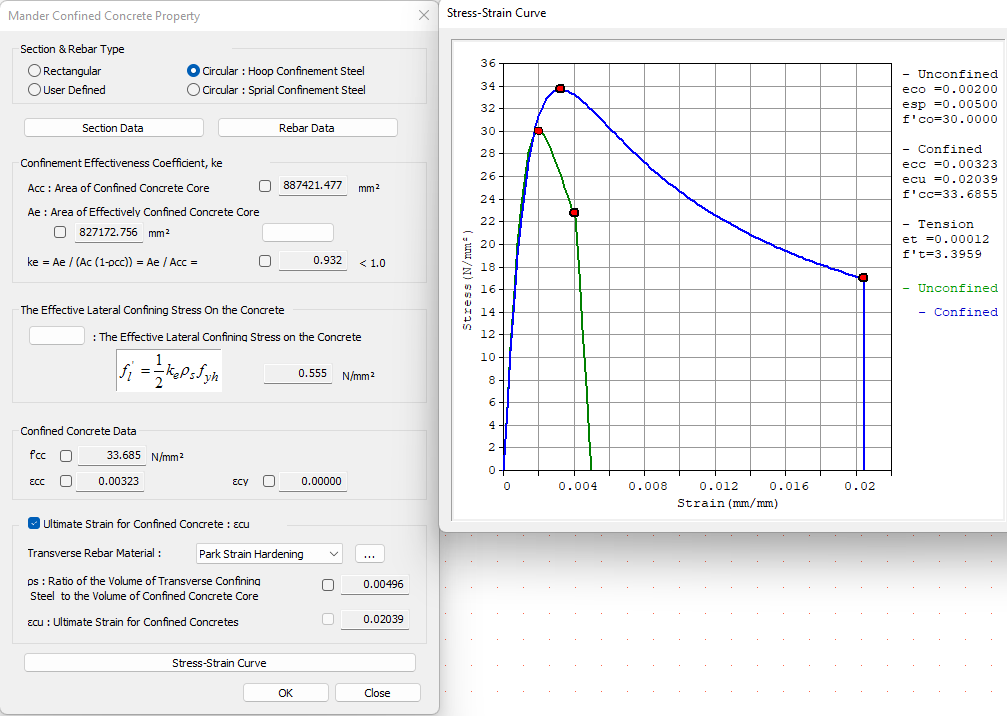Enable the ρs volume ratio checkbox
Viewport: 1007px width, 716px height.
point(328,585)
